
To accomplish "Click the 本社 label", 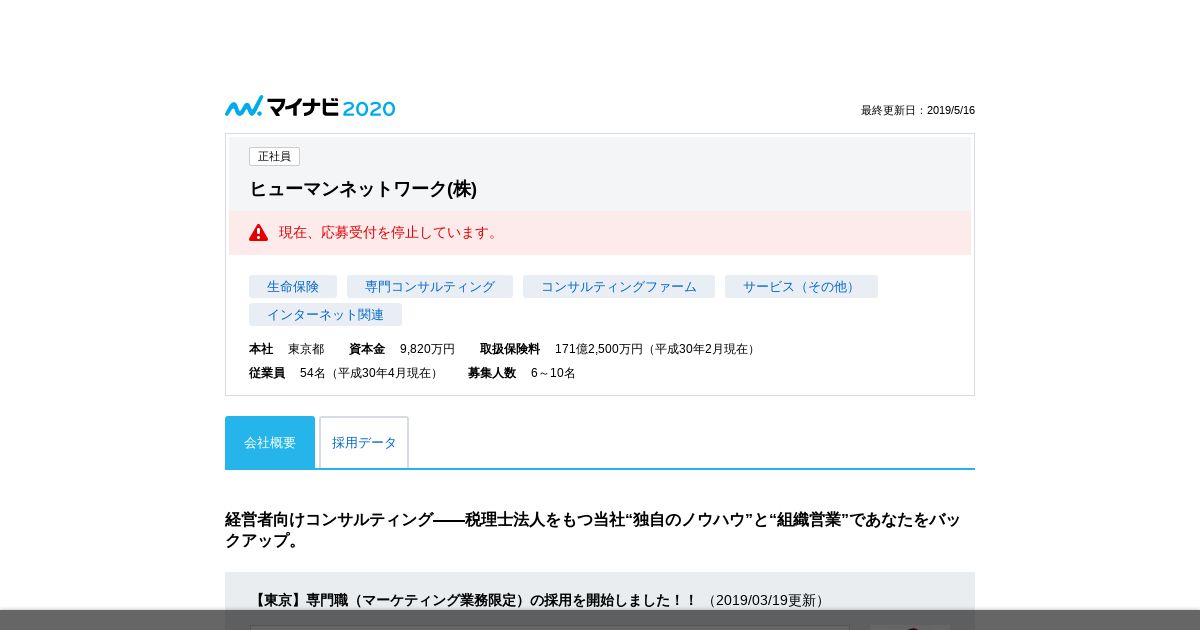I will tap(261, 349).
